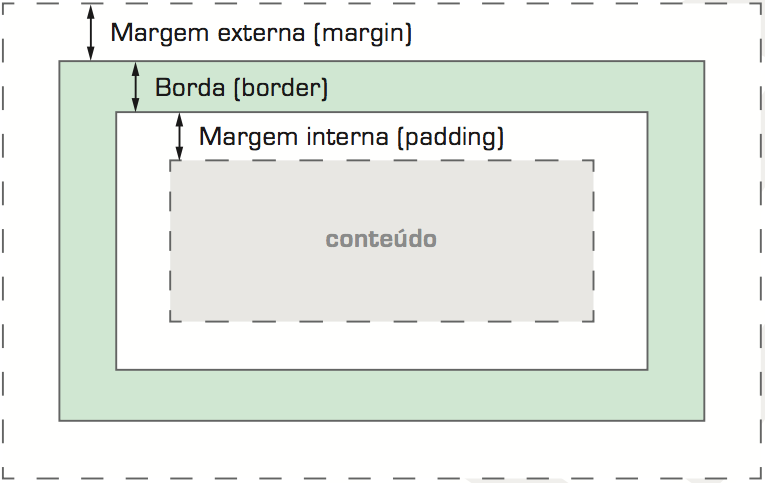The height and width of the screenshot is (483, 765).
Task: Click the white padding area below content
Action: pyautogui.click(x=382, y=345)
